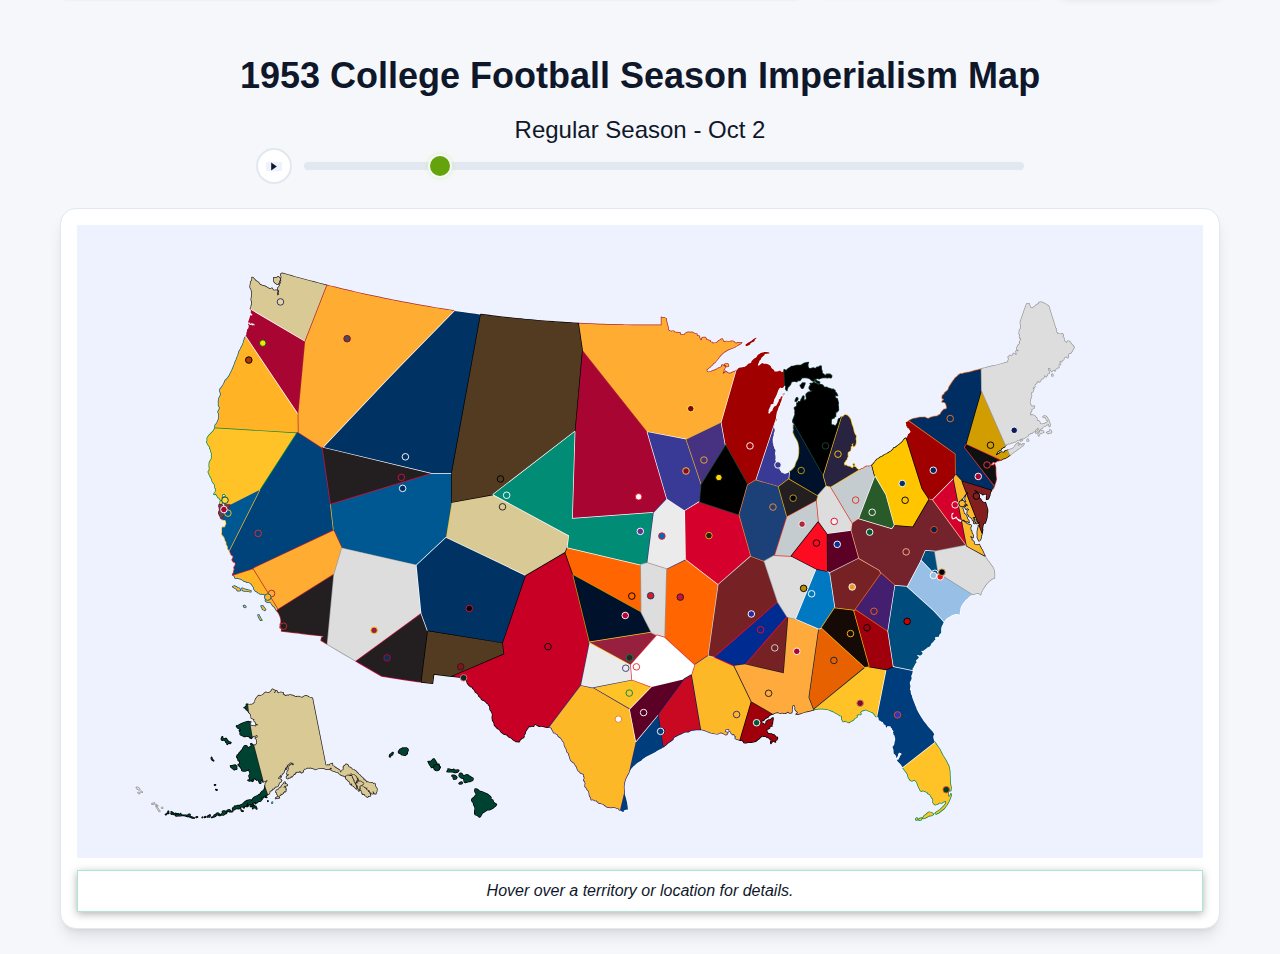Click the white team marker in Minnesota

[638, 496]
